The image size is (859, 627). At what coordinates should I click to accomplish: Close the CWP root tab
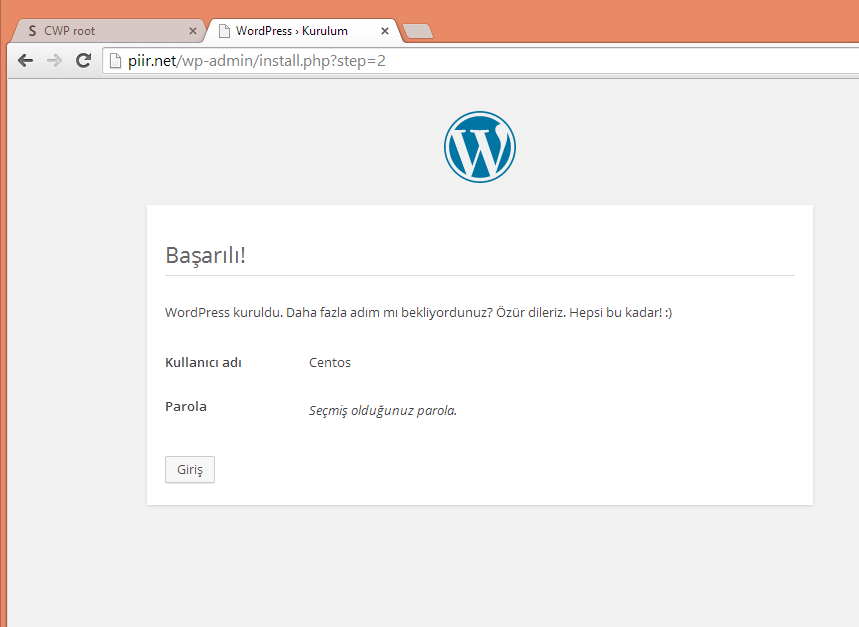pos(193,31)
